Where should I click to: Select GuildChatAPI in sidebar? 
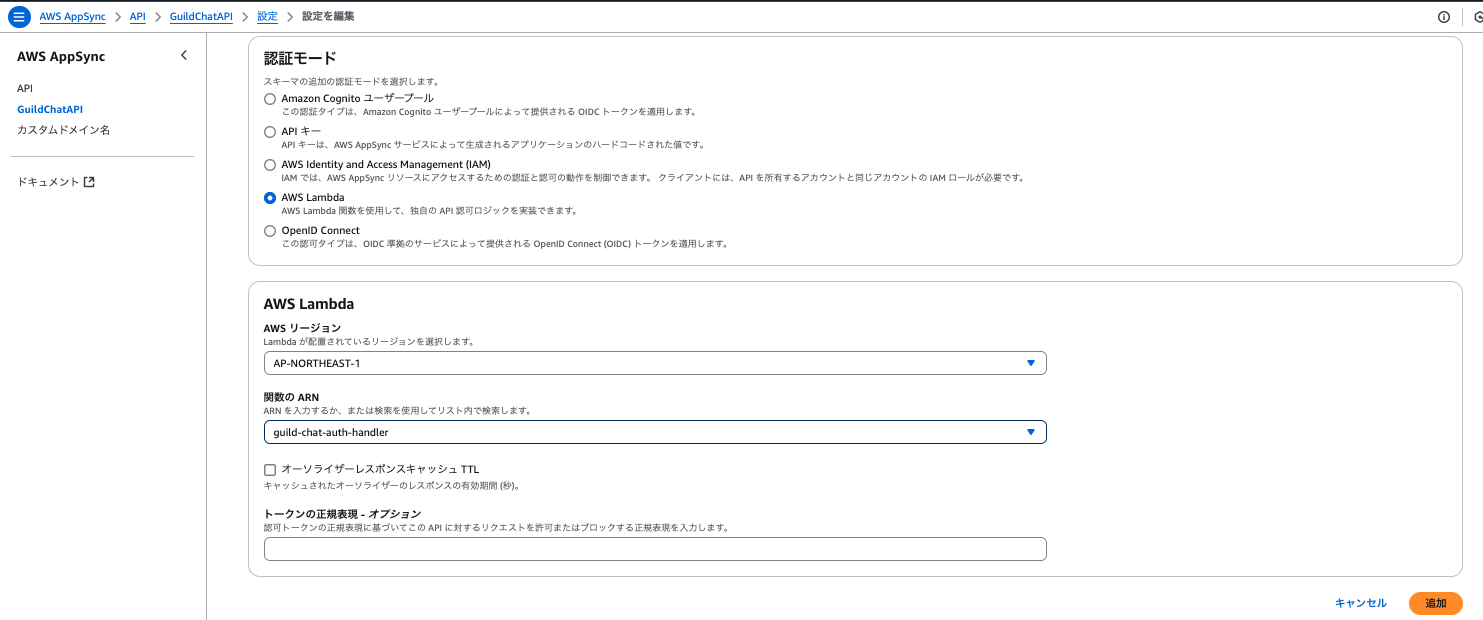[x=50, y=109]
